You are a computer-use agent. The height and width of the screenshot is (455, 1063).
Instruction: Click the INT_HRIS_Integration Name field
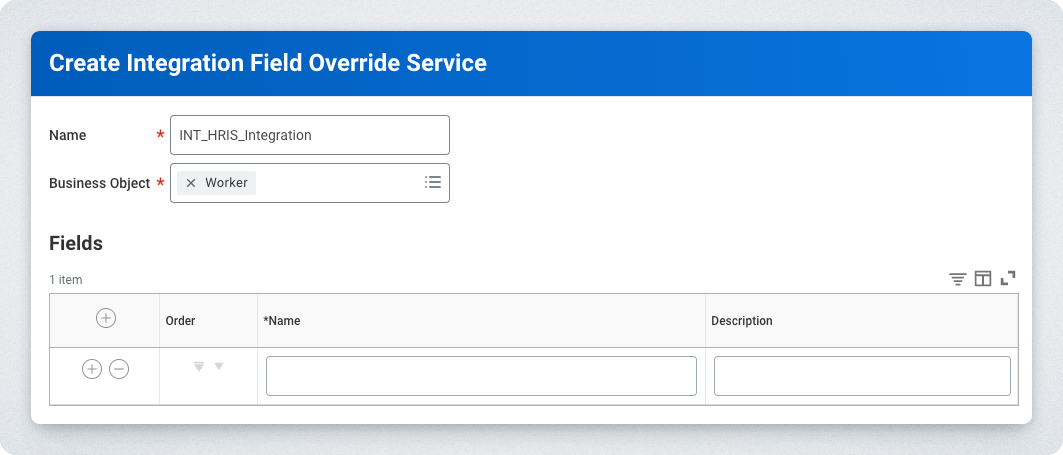pos(310,135)
